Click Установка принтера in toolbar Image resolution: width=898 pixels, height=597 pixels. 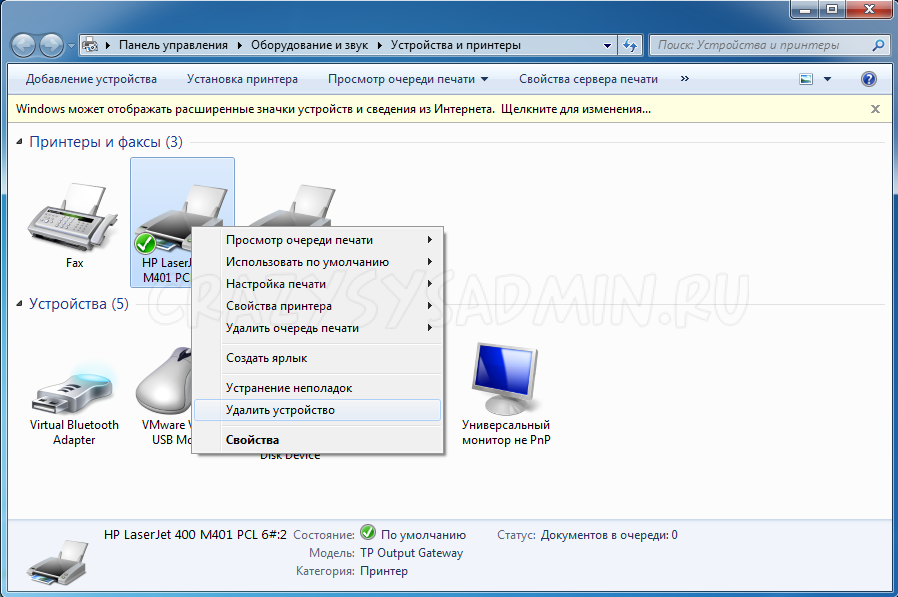(242, 79)
